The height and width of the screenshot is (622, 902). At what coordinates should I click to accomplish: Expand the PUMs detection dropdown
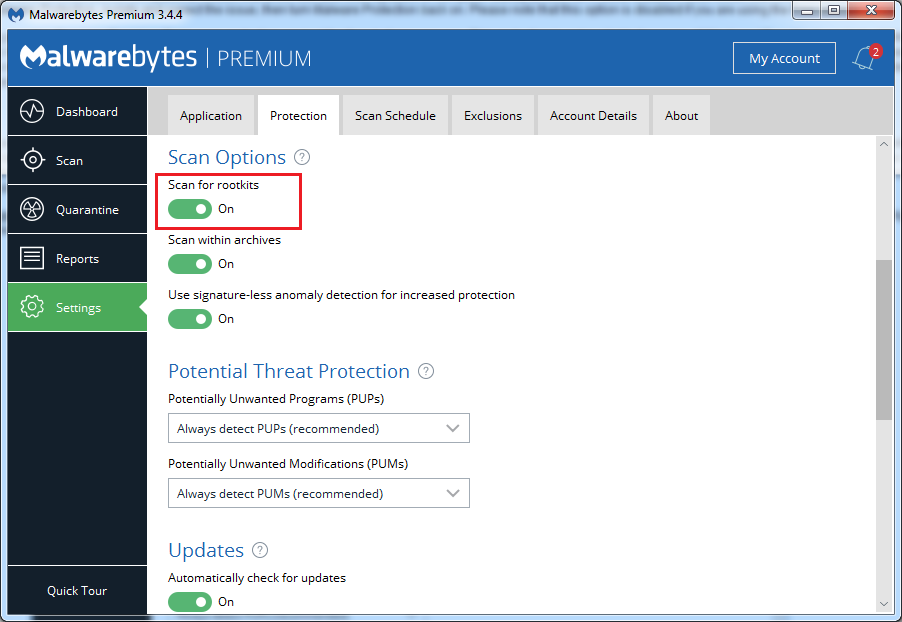click(x=319, y=493)
